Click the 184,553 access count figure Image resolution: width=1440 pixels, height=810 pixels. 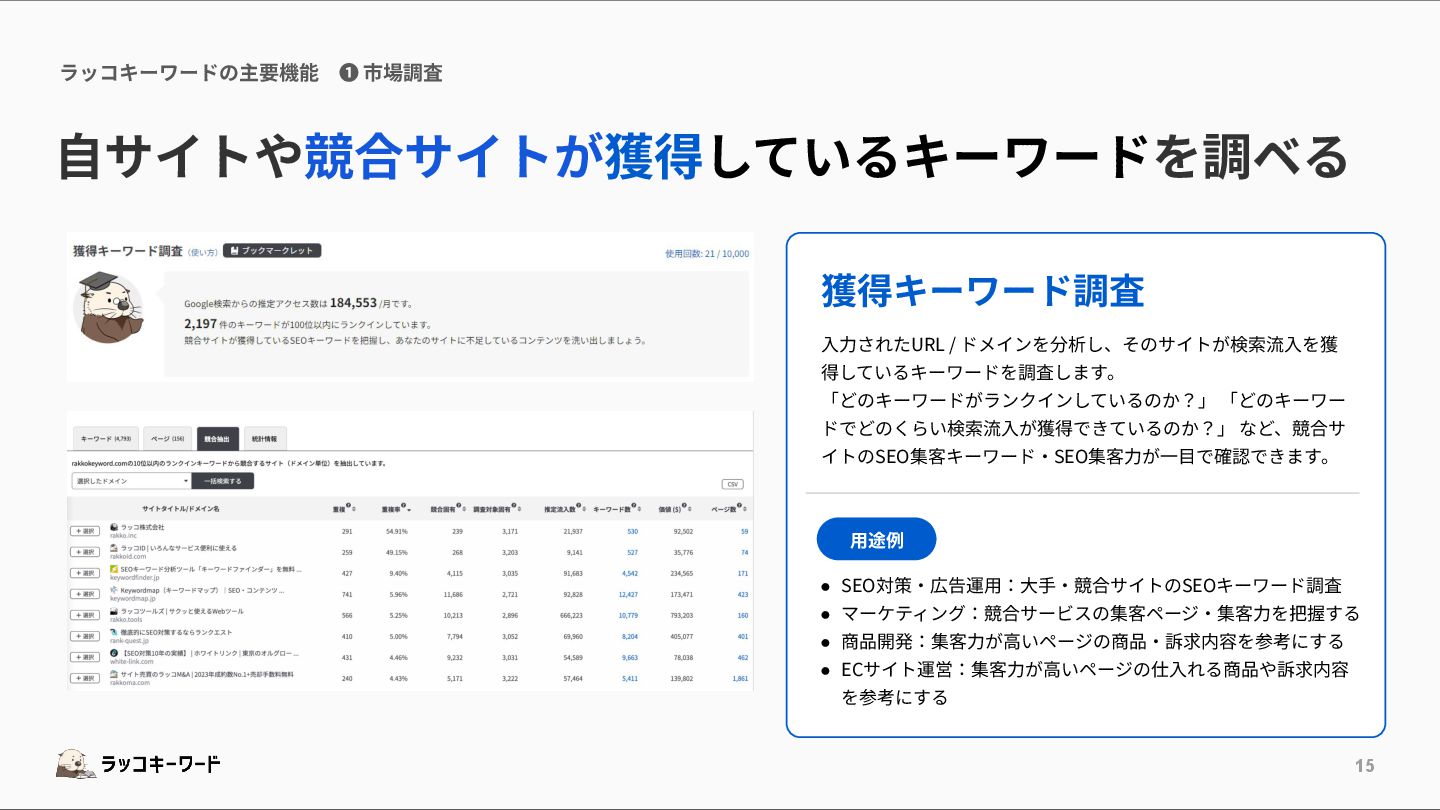click(353, 302)
